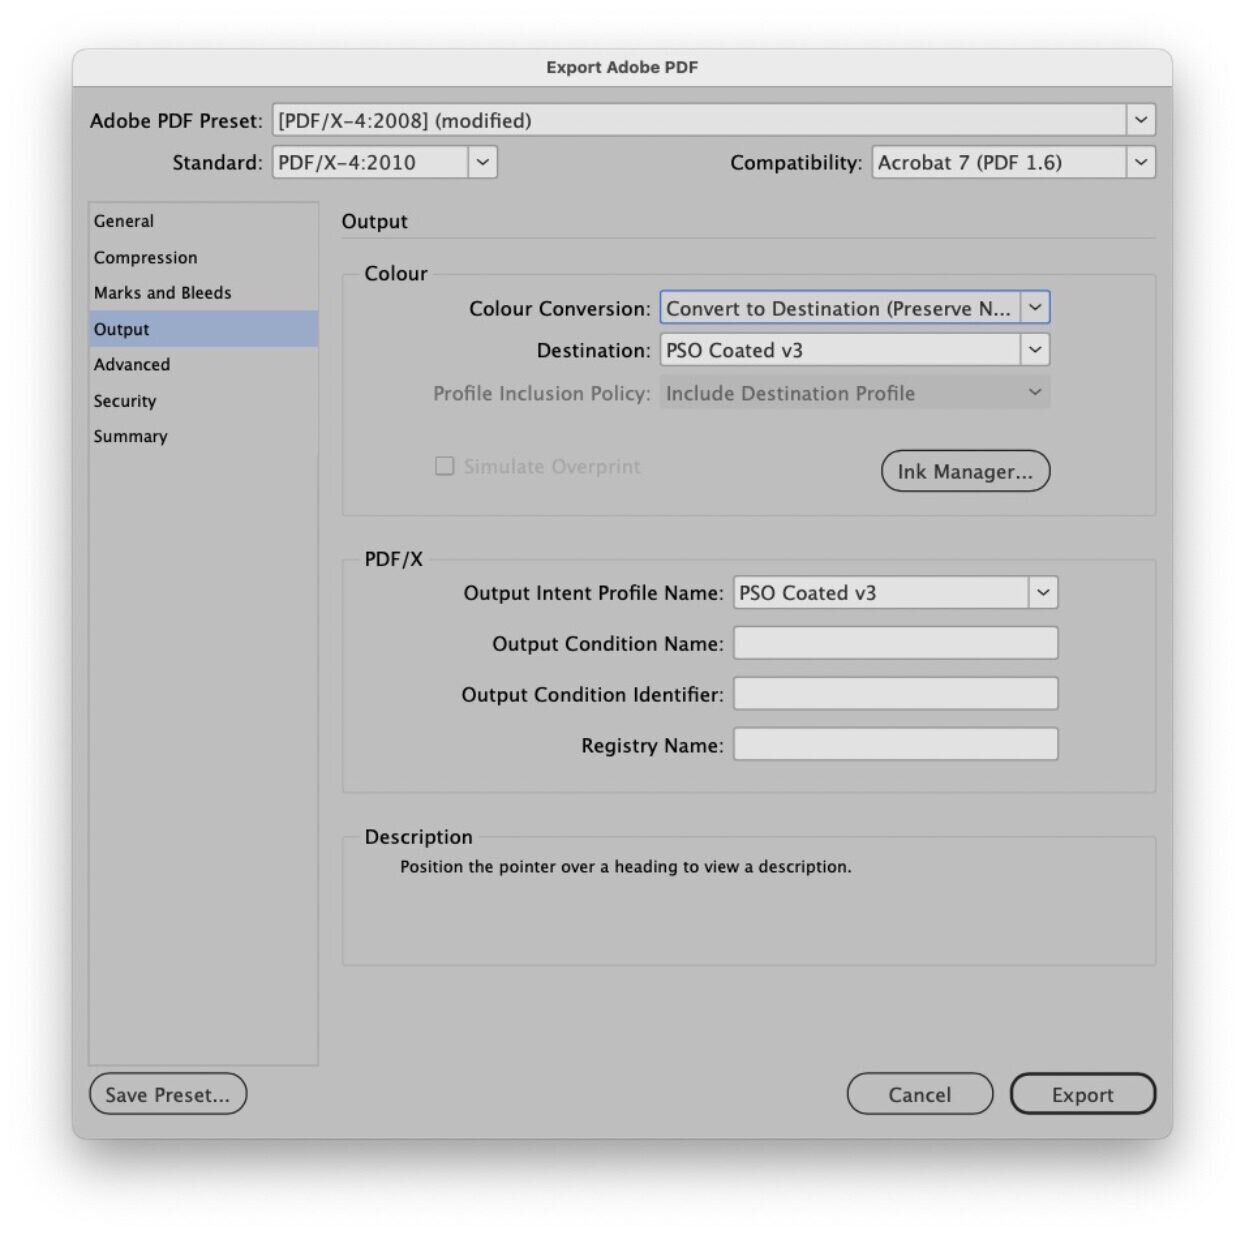The height and width of the screenshot is (1235, 1245).
Task: Select General in the sidebar
Action: 124,221
